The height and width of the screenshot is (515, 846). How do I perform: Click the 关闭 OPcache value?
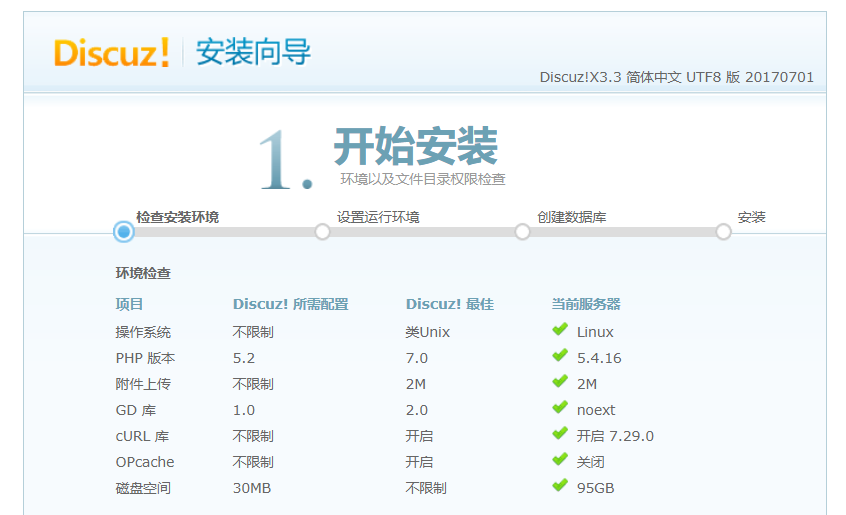coord(590,462)
